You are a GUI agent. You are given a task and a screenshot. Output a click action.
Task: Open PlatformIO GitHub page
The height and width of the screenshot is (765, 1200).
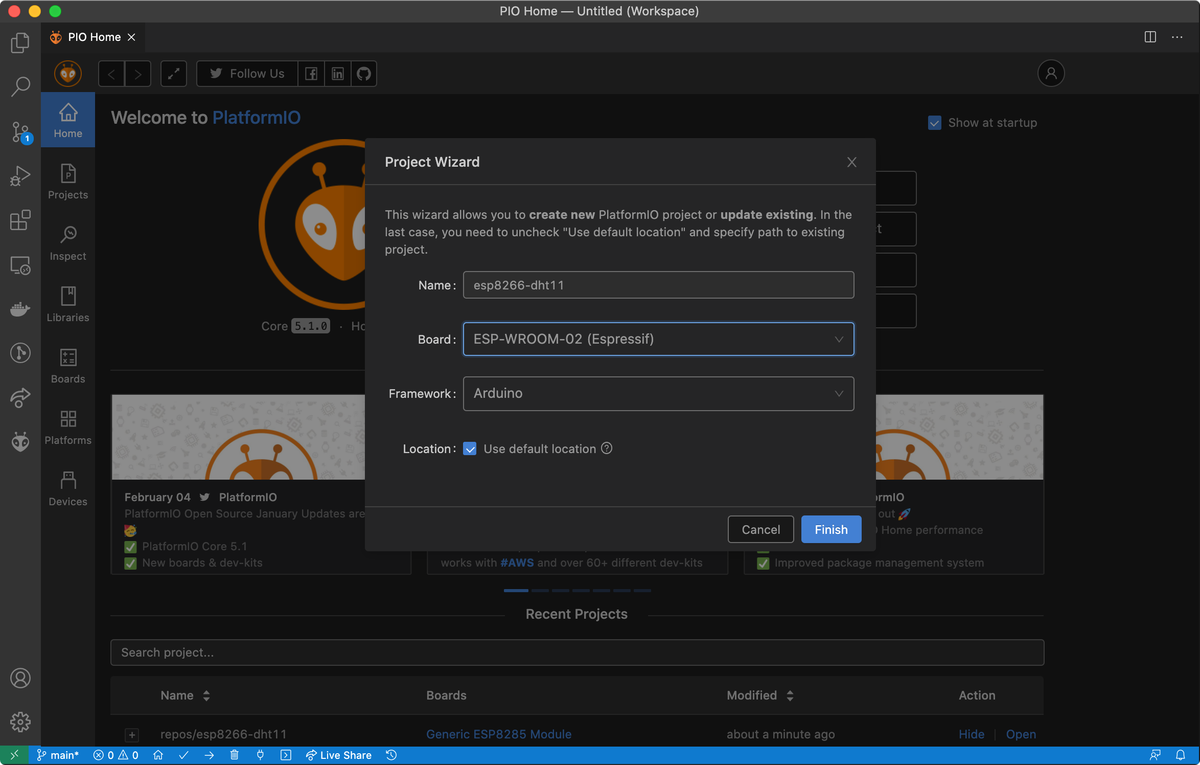[x=364, y=74]
